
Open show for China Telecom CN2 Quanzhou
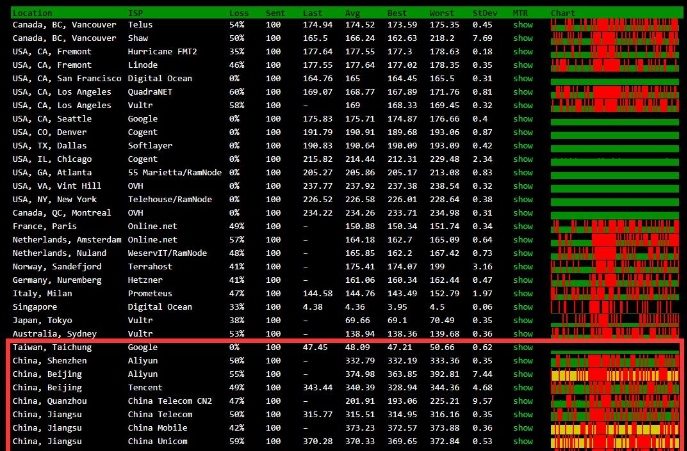pyautogui.click(x=523, y=401)
